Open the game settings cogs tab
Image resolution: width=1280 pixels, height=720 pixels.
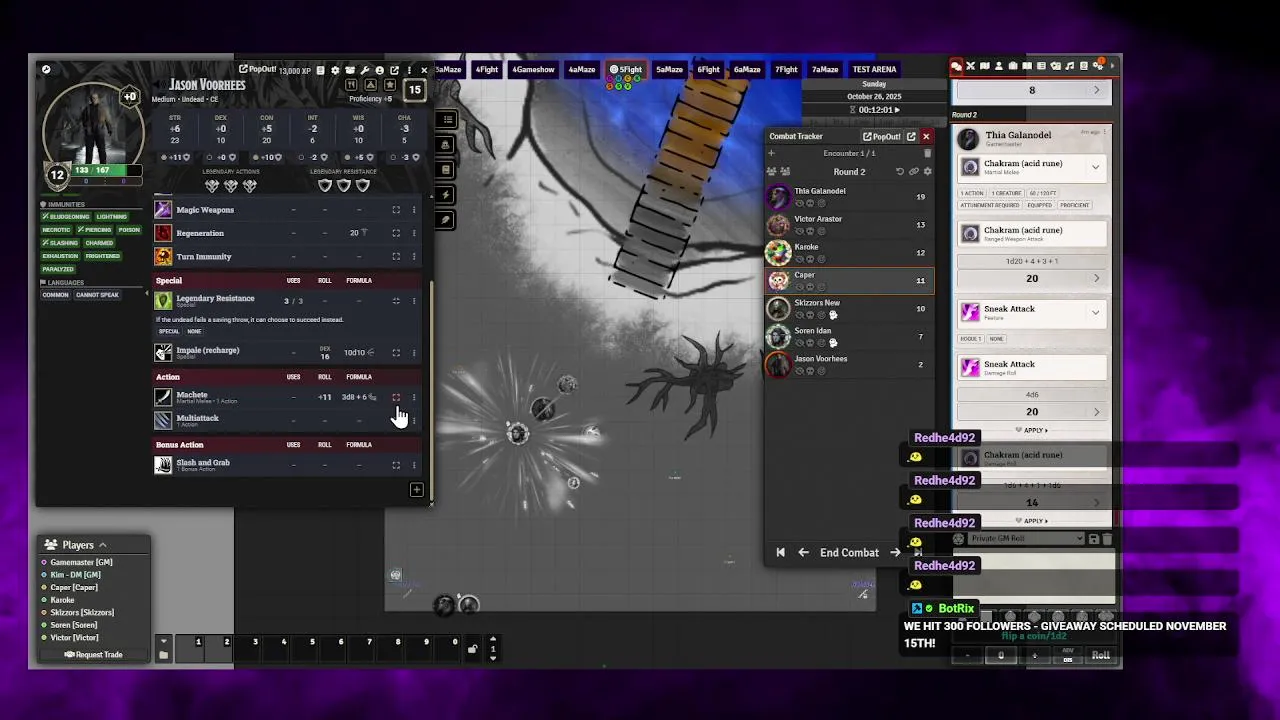click(1098, 66)
